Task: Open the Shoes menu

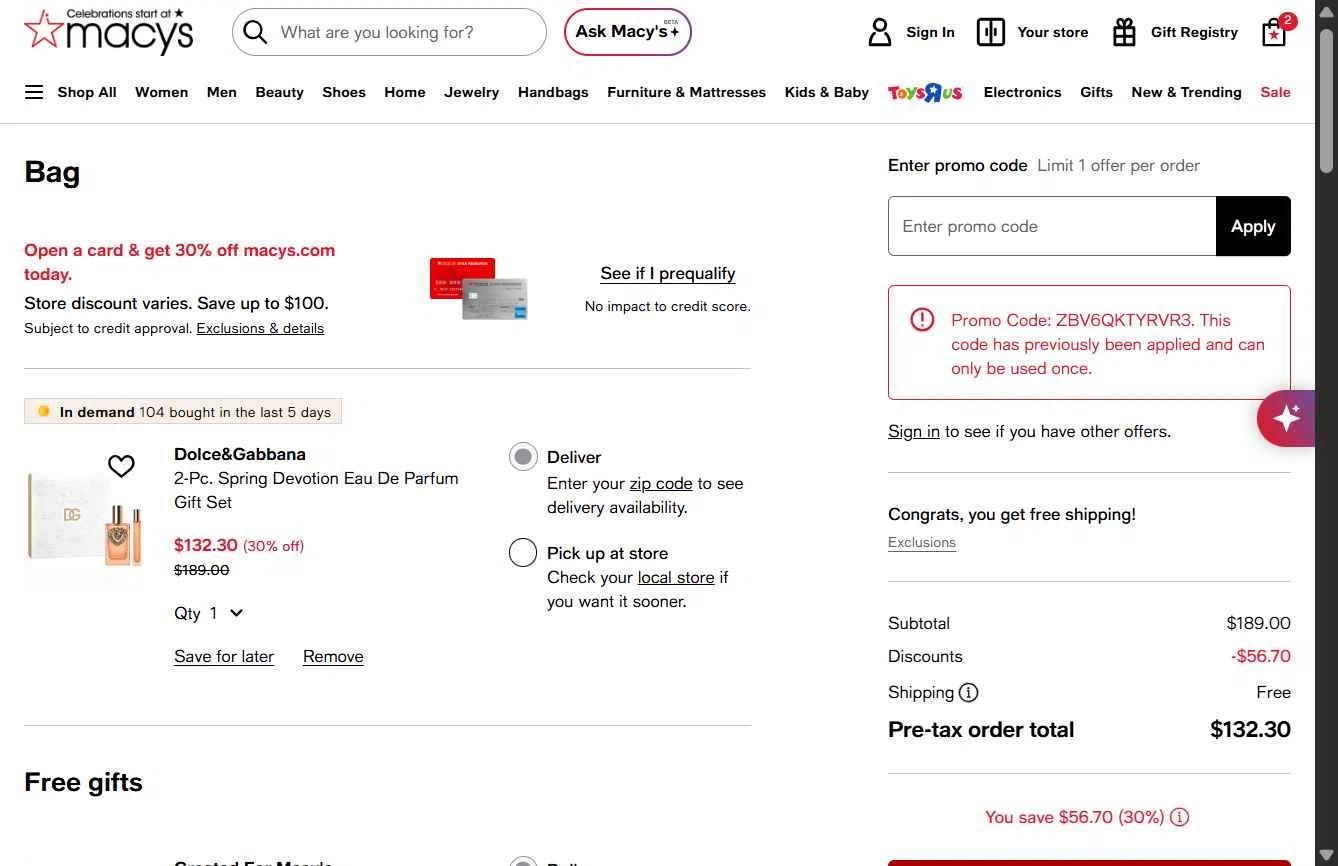Action: coord(344,92)
